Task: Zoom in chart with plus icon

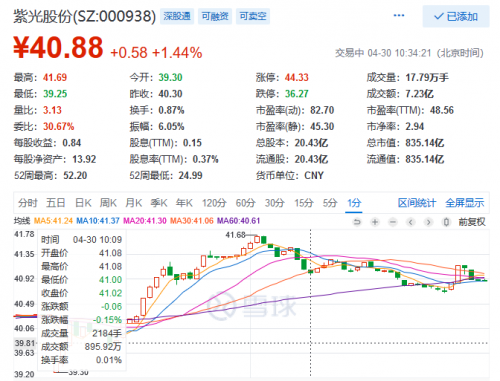Action: pos(375,222)
